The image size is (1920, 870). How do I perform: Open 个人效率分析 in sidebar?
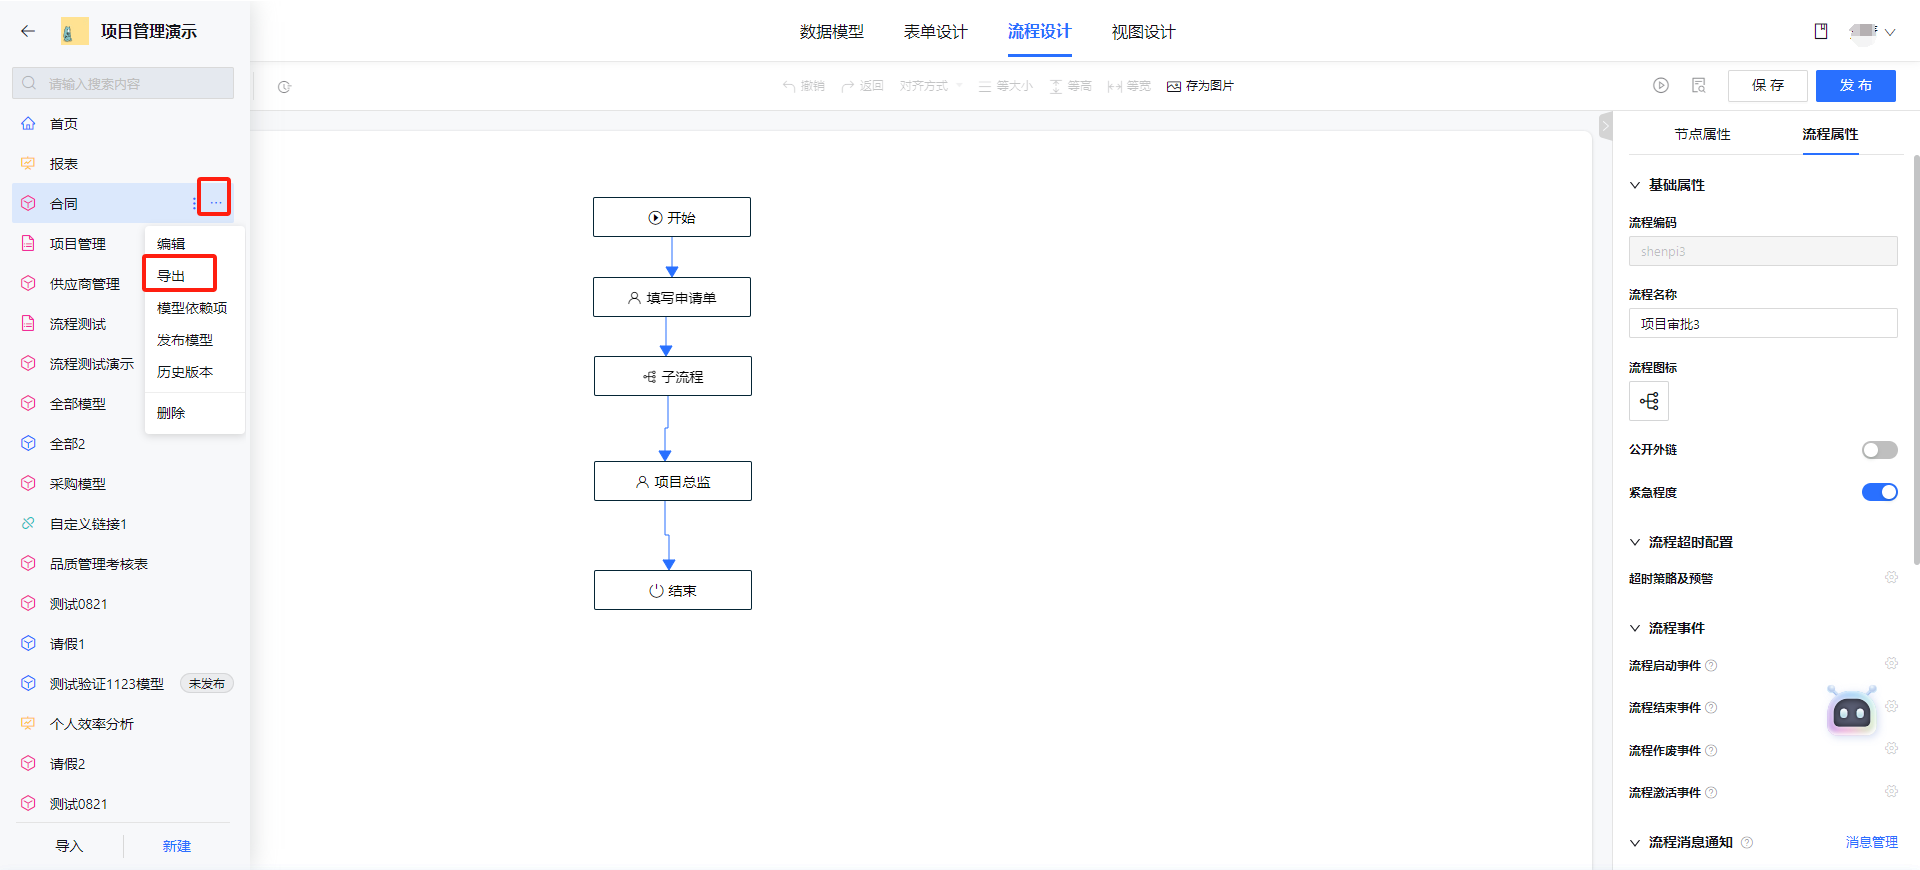click(92, 724)
